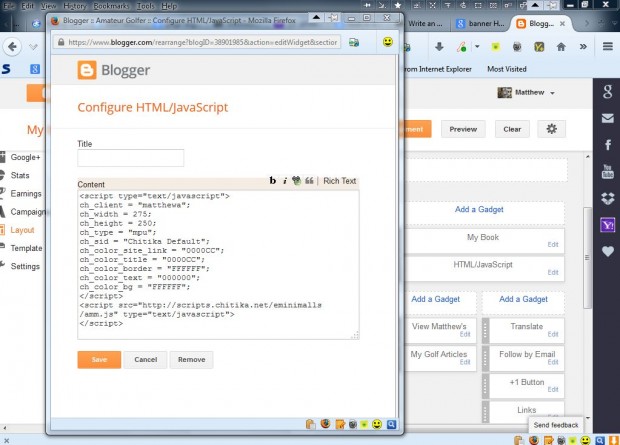Open the Dropbox sidebar icon
This screenshot has height=445, width=620.
click(608, 198)
